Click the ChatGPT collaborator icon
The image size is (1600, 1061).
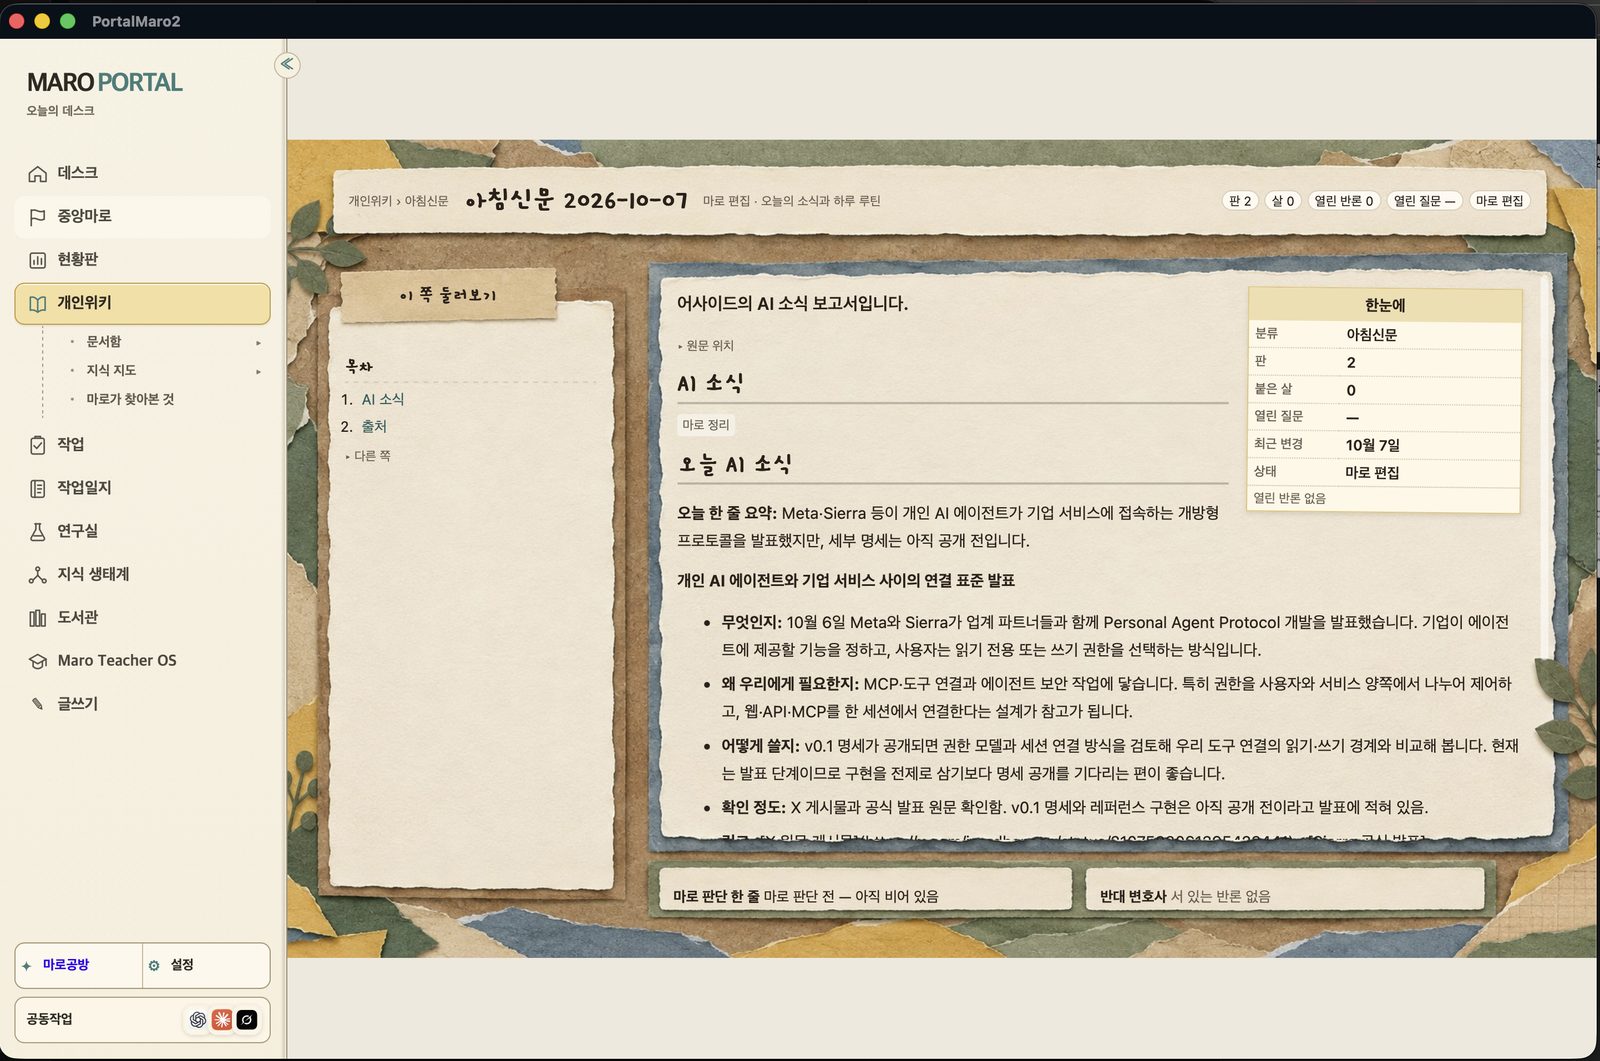[x=198, y=1019]
